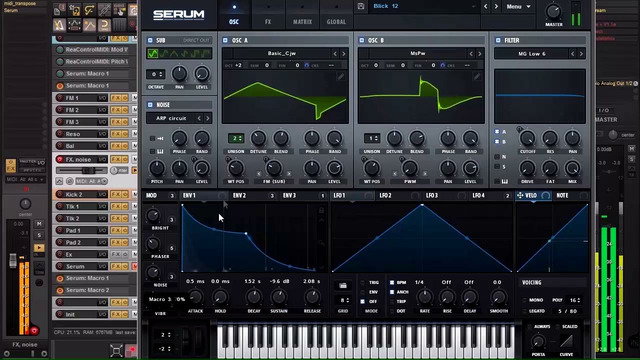Click record arm on Kick 2 track

pos(60,194)
